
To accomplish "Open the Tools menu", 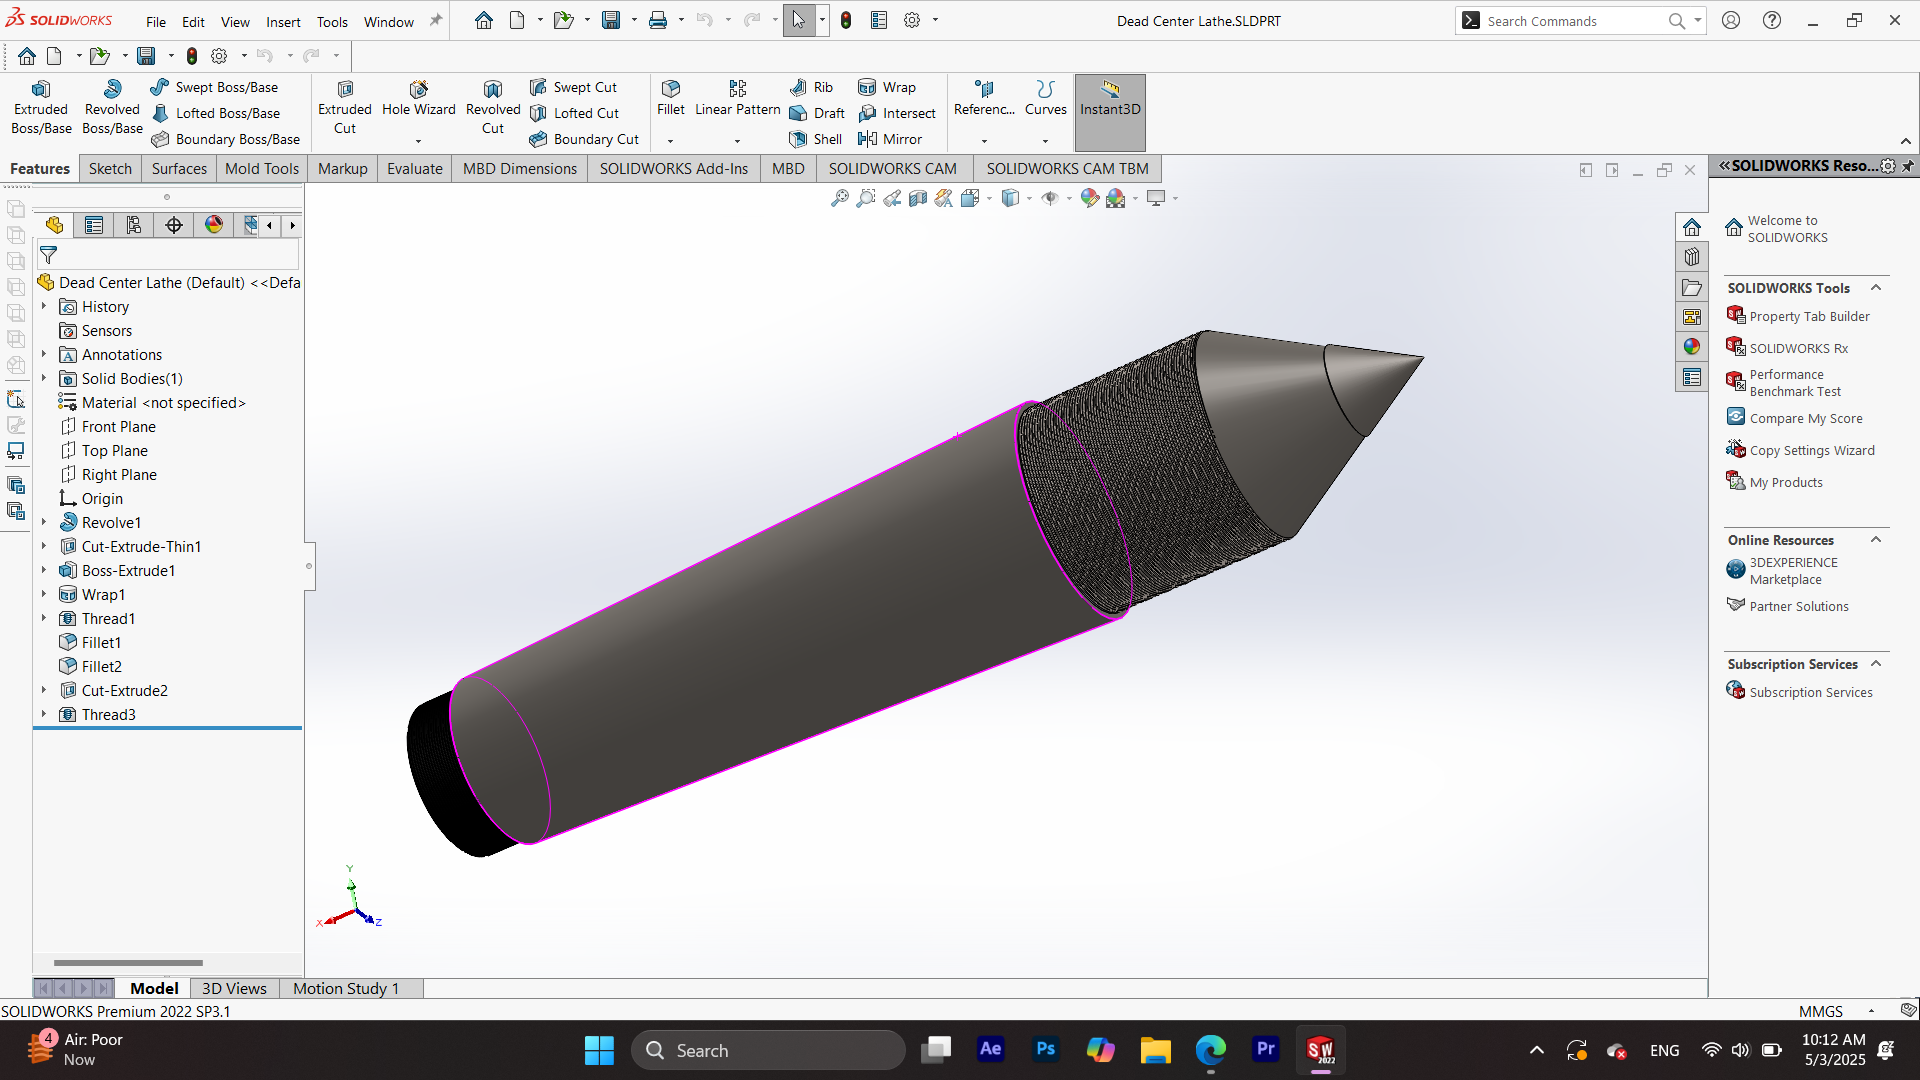I will click(x=332, y=22).
